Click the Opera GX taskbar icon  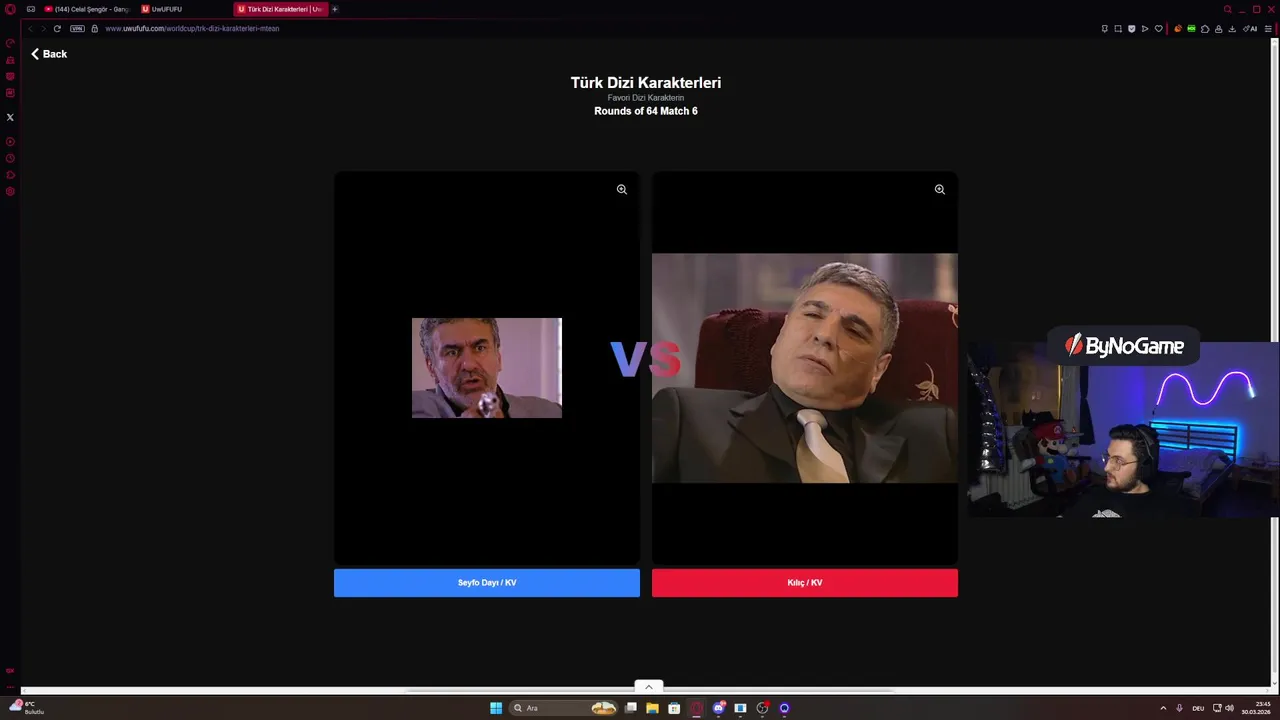coord(696,708)
